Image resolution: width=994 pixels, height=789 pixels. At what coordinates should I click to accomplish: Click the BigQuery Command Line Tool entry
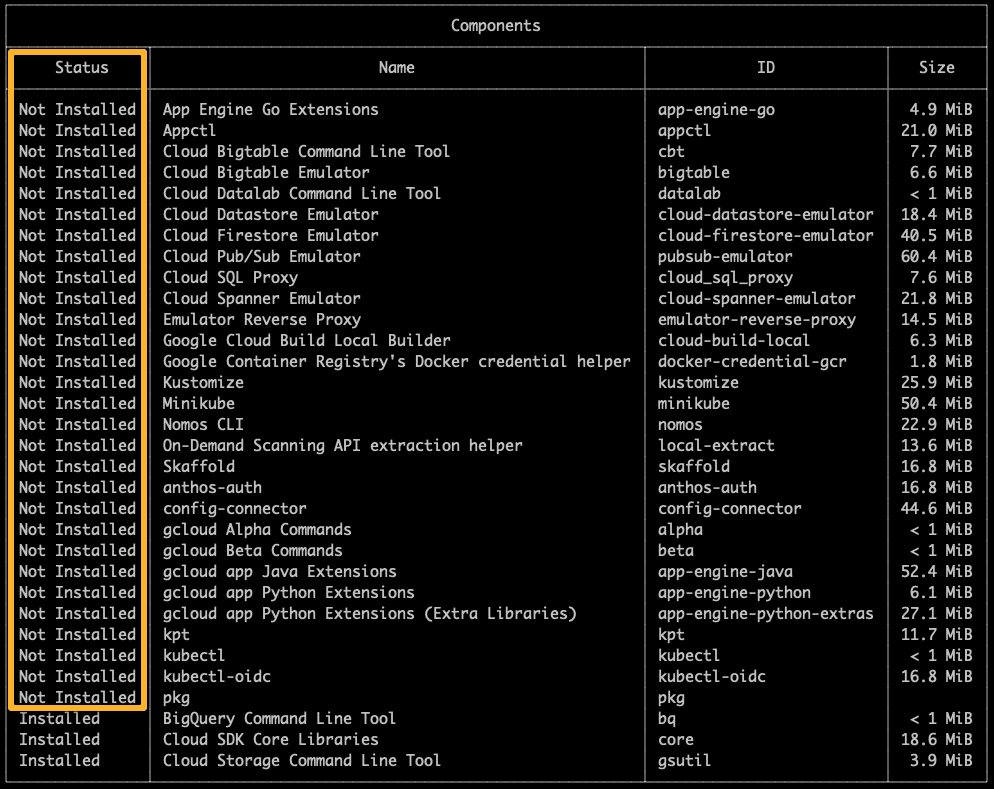click(279, 718)
